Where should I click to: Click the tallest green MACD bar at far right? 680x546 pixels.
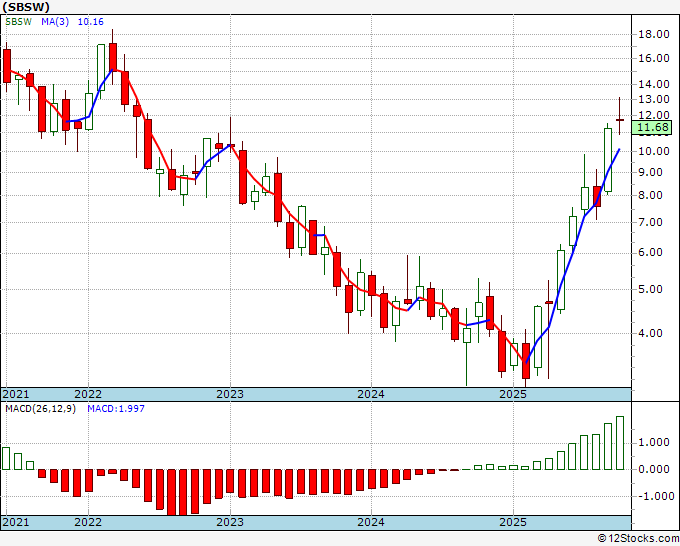coord(620,443)
